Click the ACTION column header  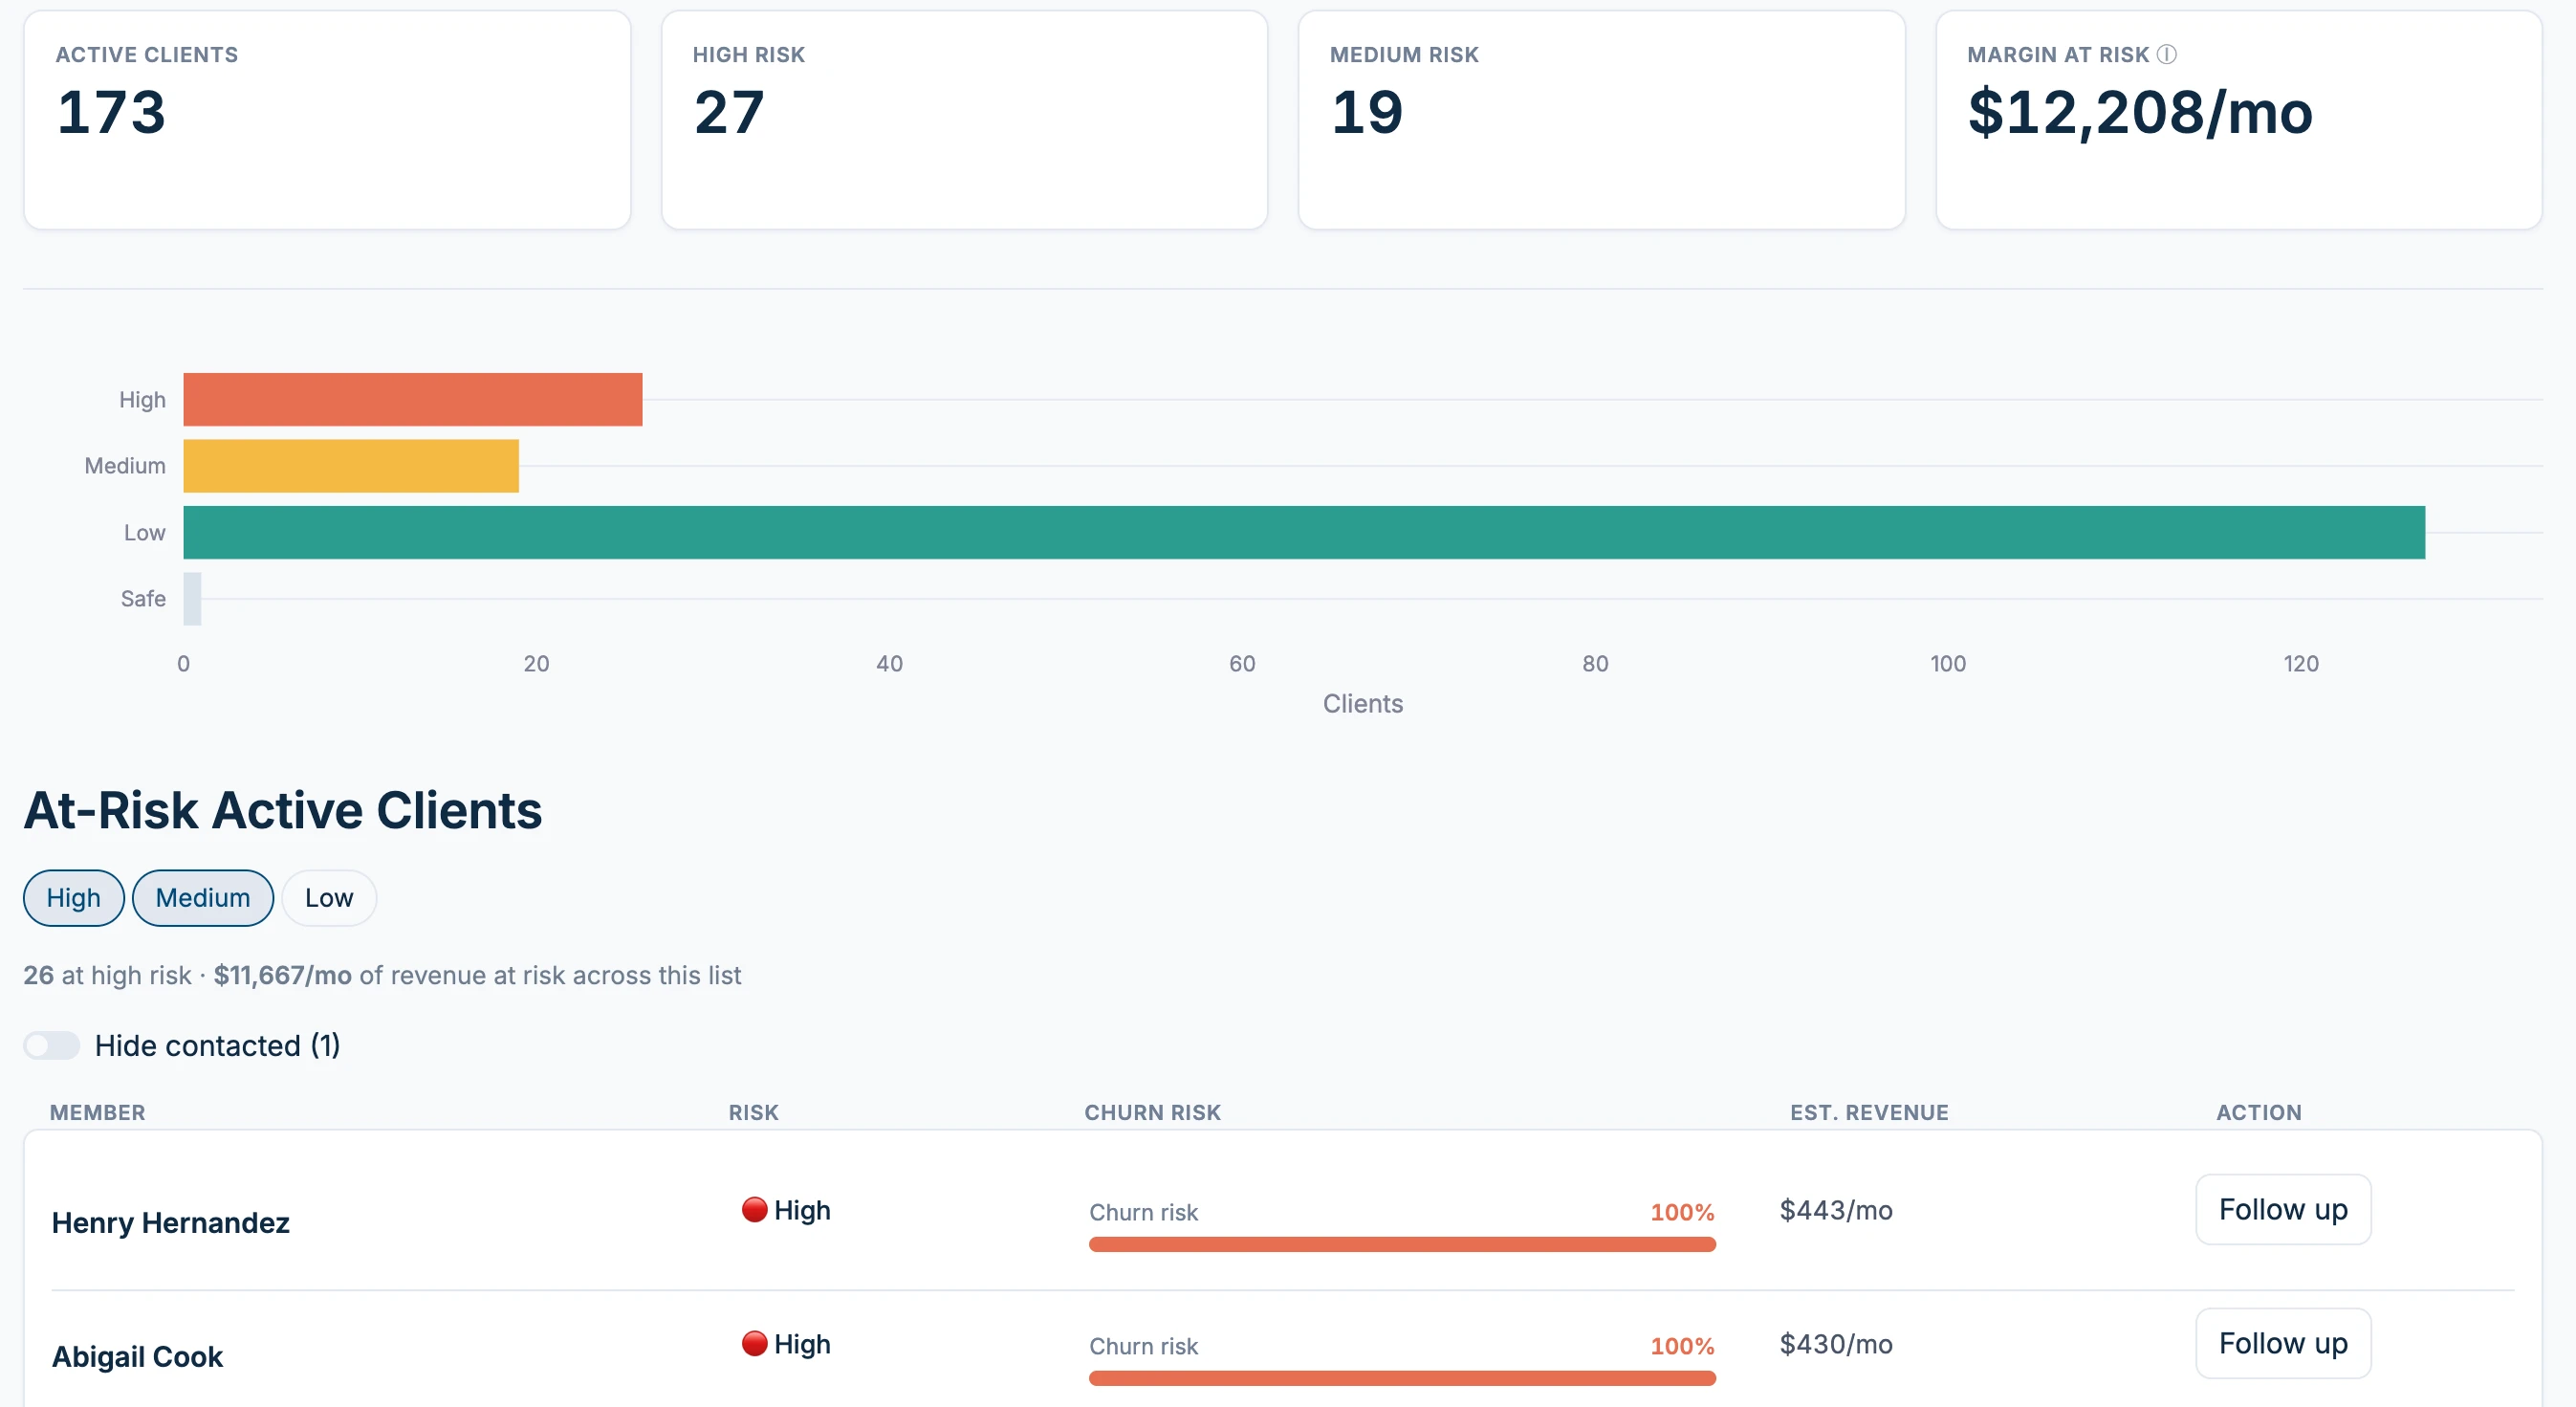[x=2259, y=1112]
